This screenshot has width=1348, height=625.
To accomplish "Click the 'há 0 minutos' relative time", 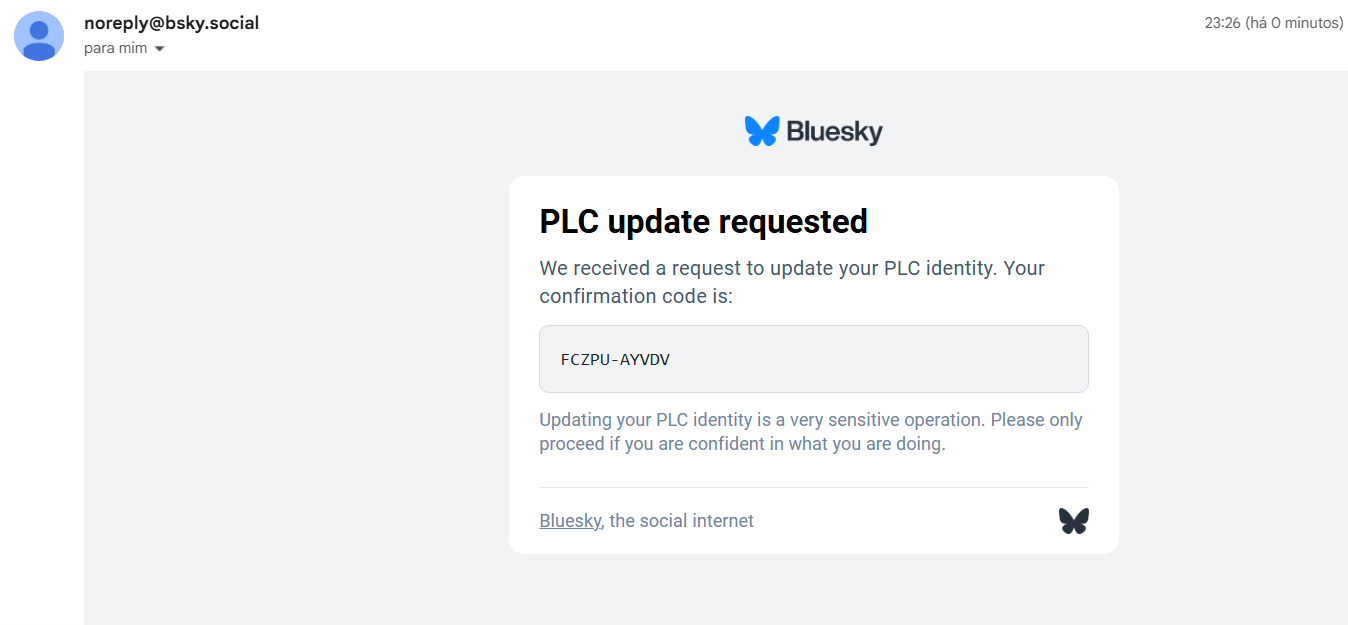I will click(x=1294, y=23).
